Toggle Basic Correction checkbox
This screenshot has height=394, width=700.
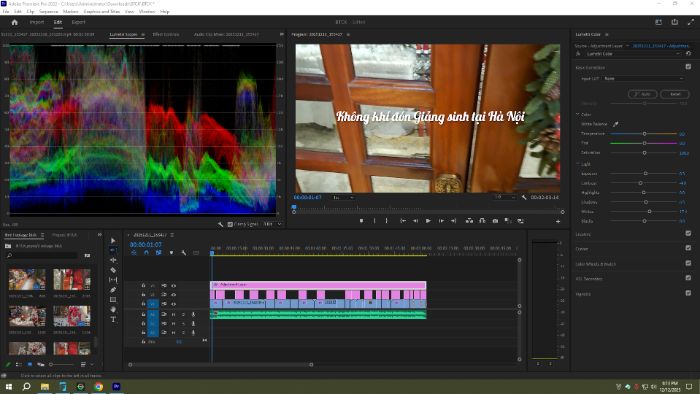pos(688,67)
